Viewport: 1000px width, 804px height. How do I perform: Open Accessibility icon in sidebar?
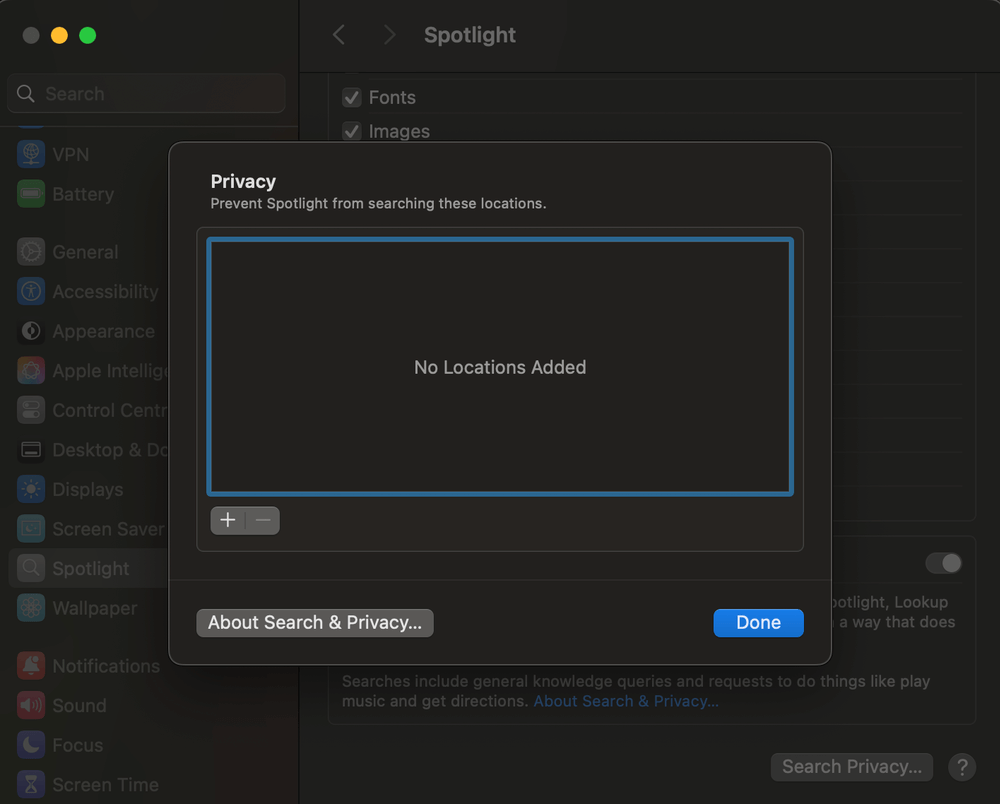pyautogui.click(x=31, y=291)
